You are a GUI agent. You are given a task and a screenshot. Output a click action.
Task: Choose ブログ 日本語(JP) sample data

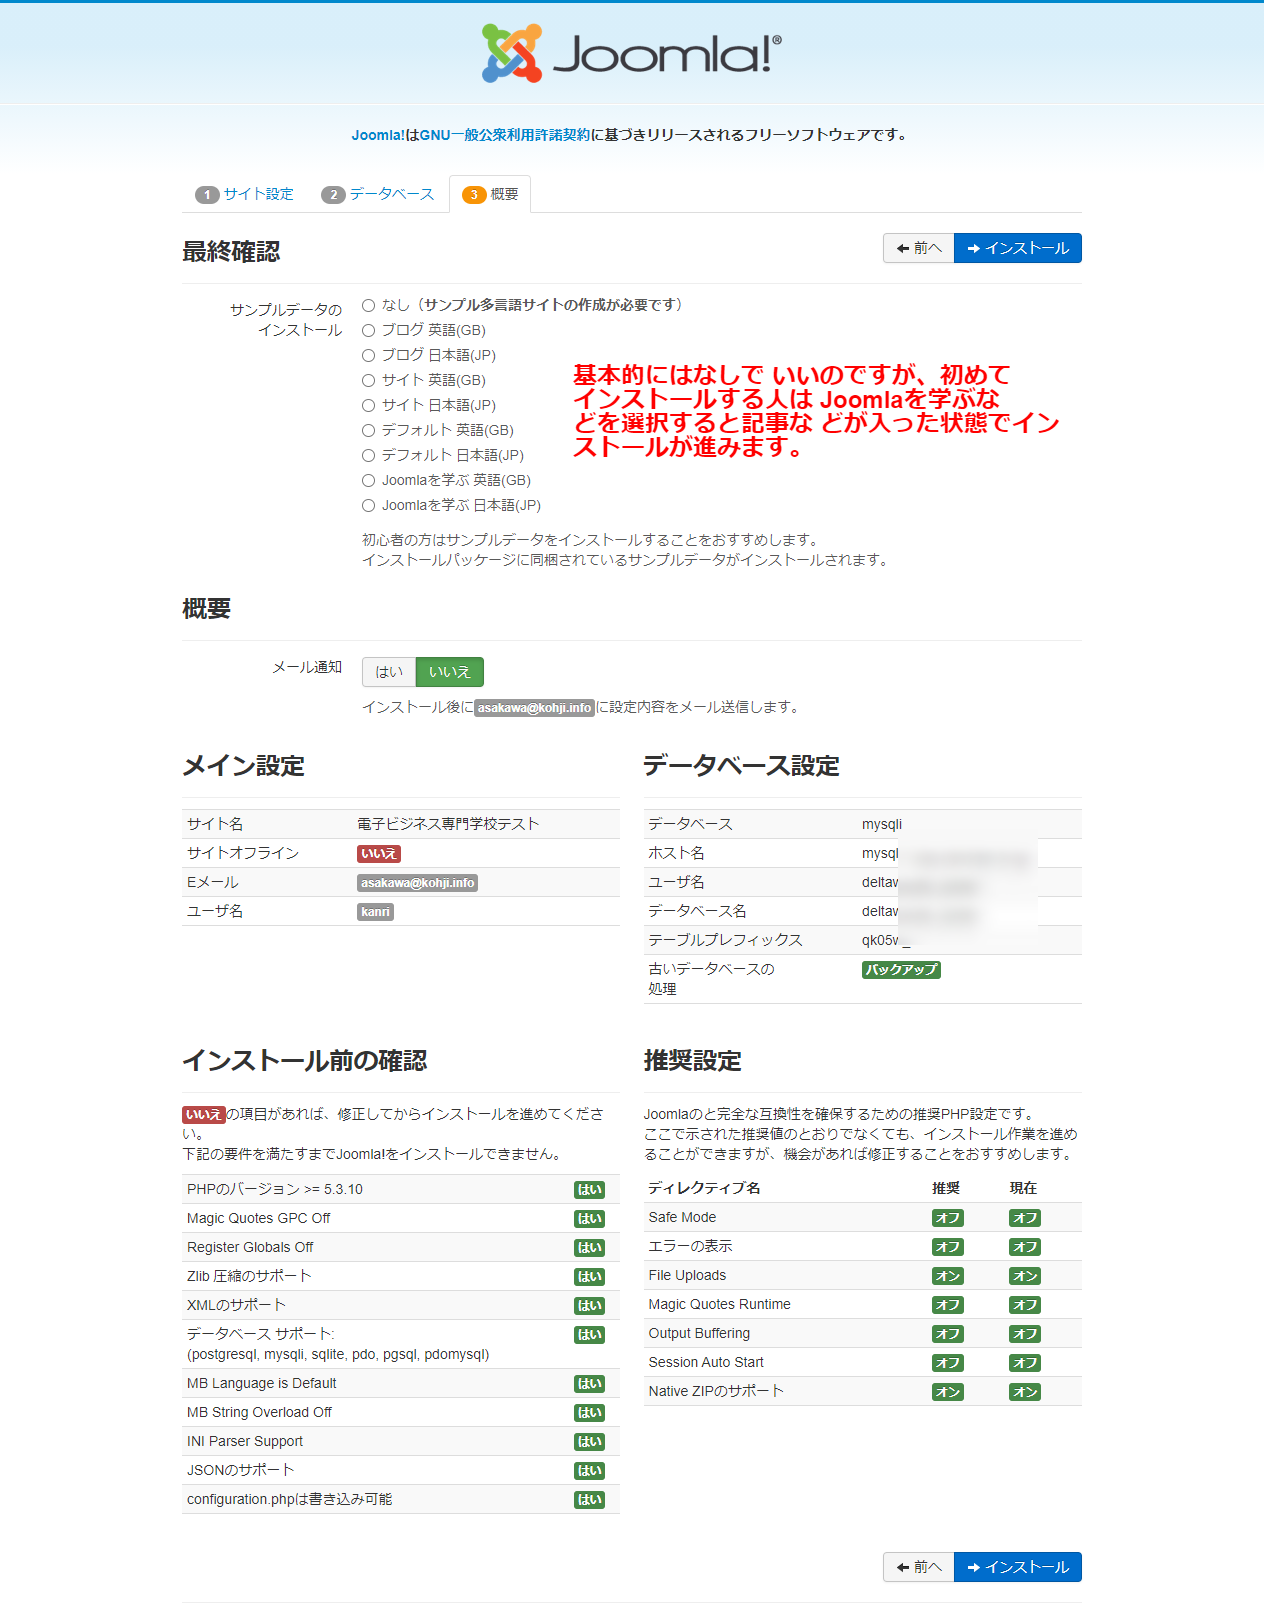point(369,355)
